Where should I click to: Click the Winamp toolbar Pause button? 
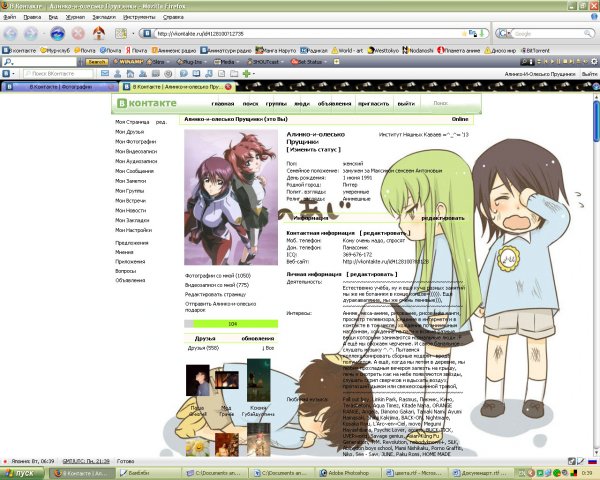[x=558, y=62]
